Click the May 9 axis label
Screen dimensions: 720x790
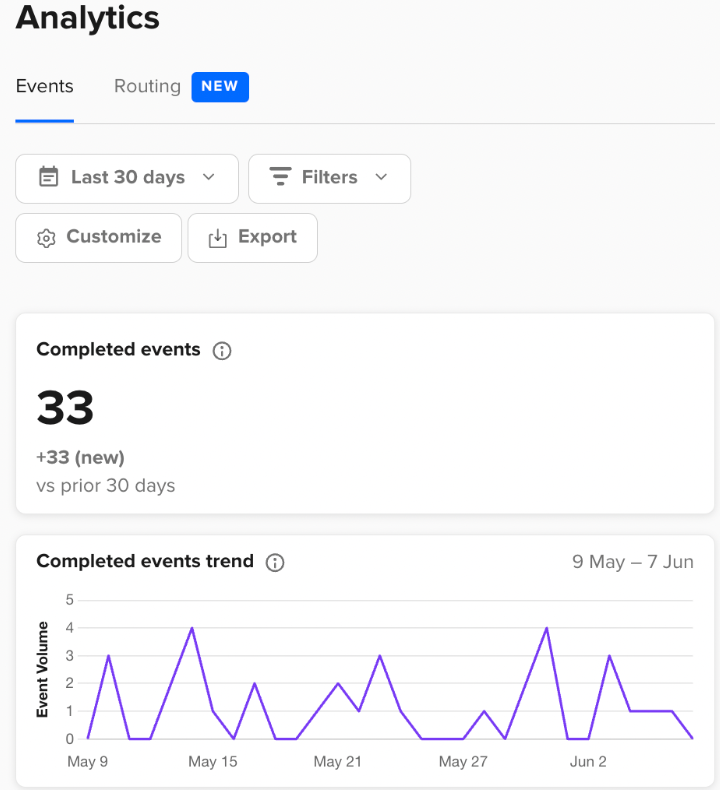point(88,761)
